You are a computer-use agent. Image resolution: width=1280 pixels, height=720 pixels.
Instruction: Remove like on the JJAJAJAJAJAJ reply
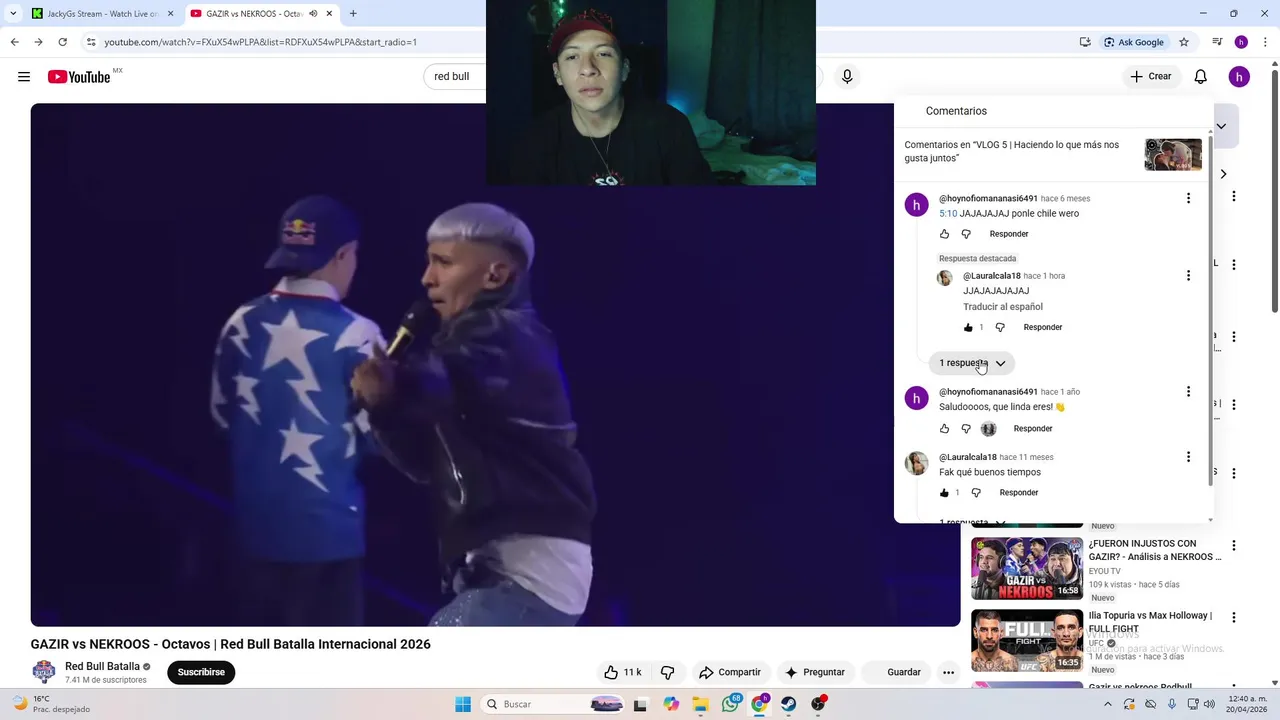[968, 327]
